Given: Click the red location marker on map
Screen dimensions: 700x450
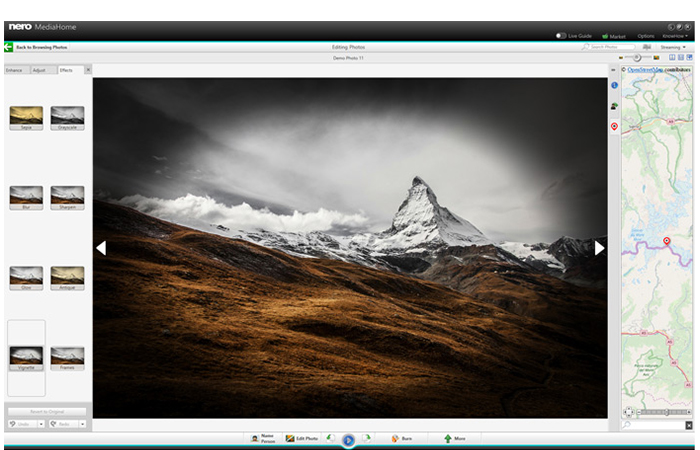Looking at the screenshot, I should point(667,241).
